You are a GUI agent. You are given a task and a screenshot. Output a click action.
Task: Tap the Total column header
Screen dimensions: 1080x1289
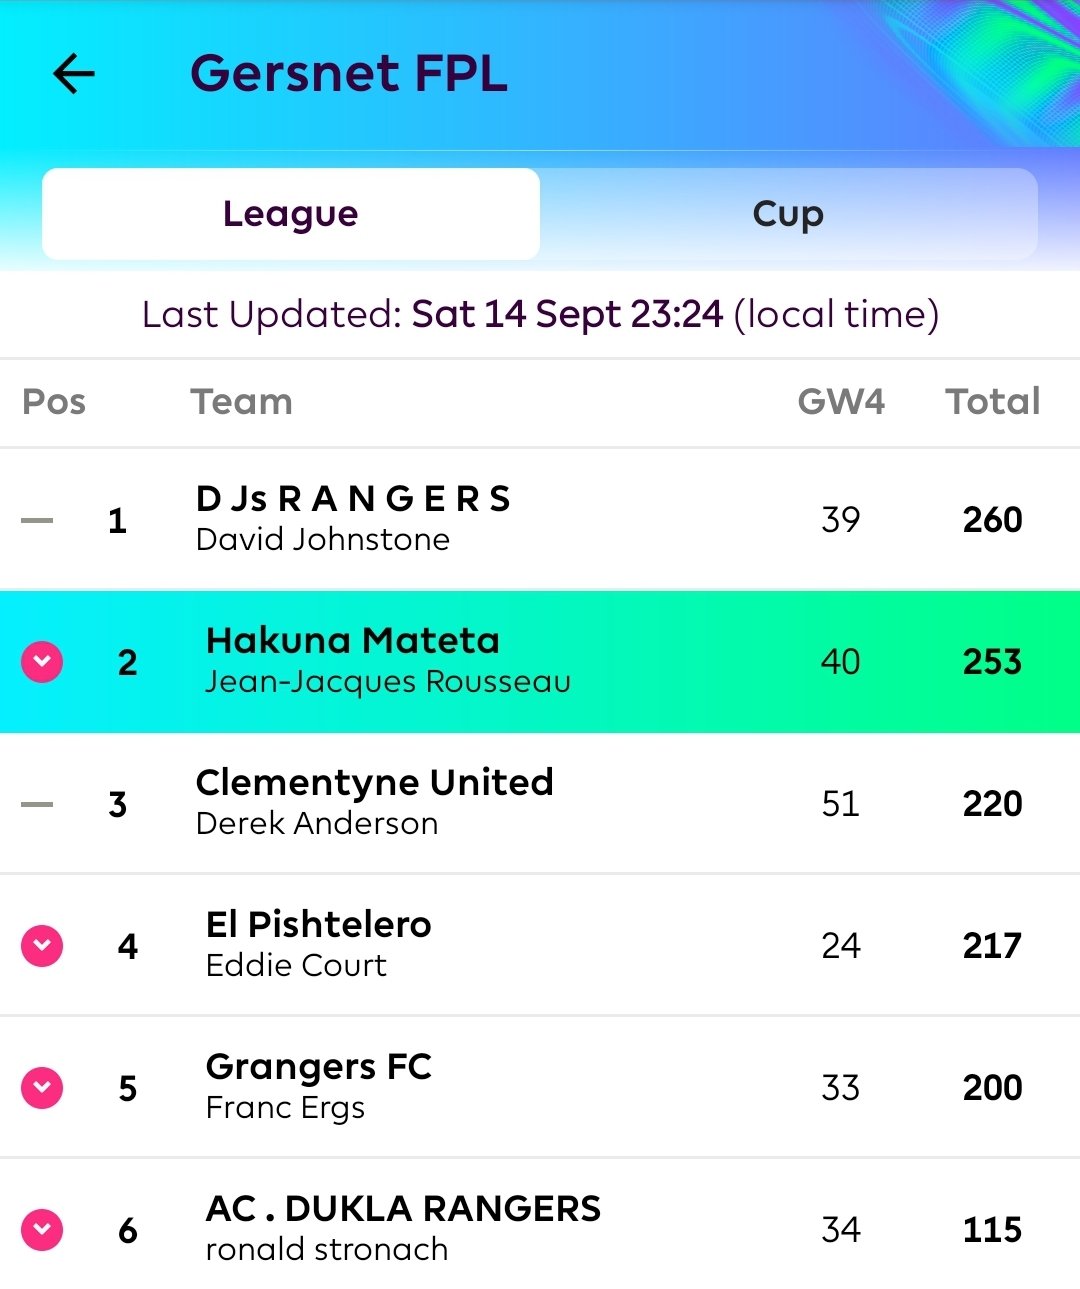(x=993, y=402)
